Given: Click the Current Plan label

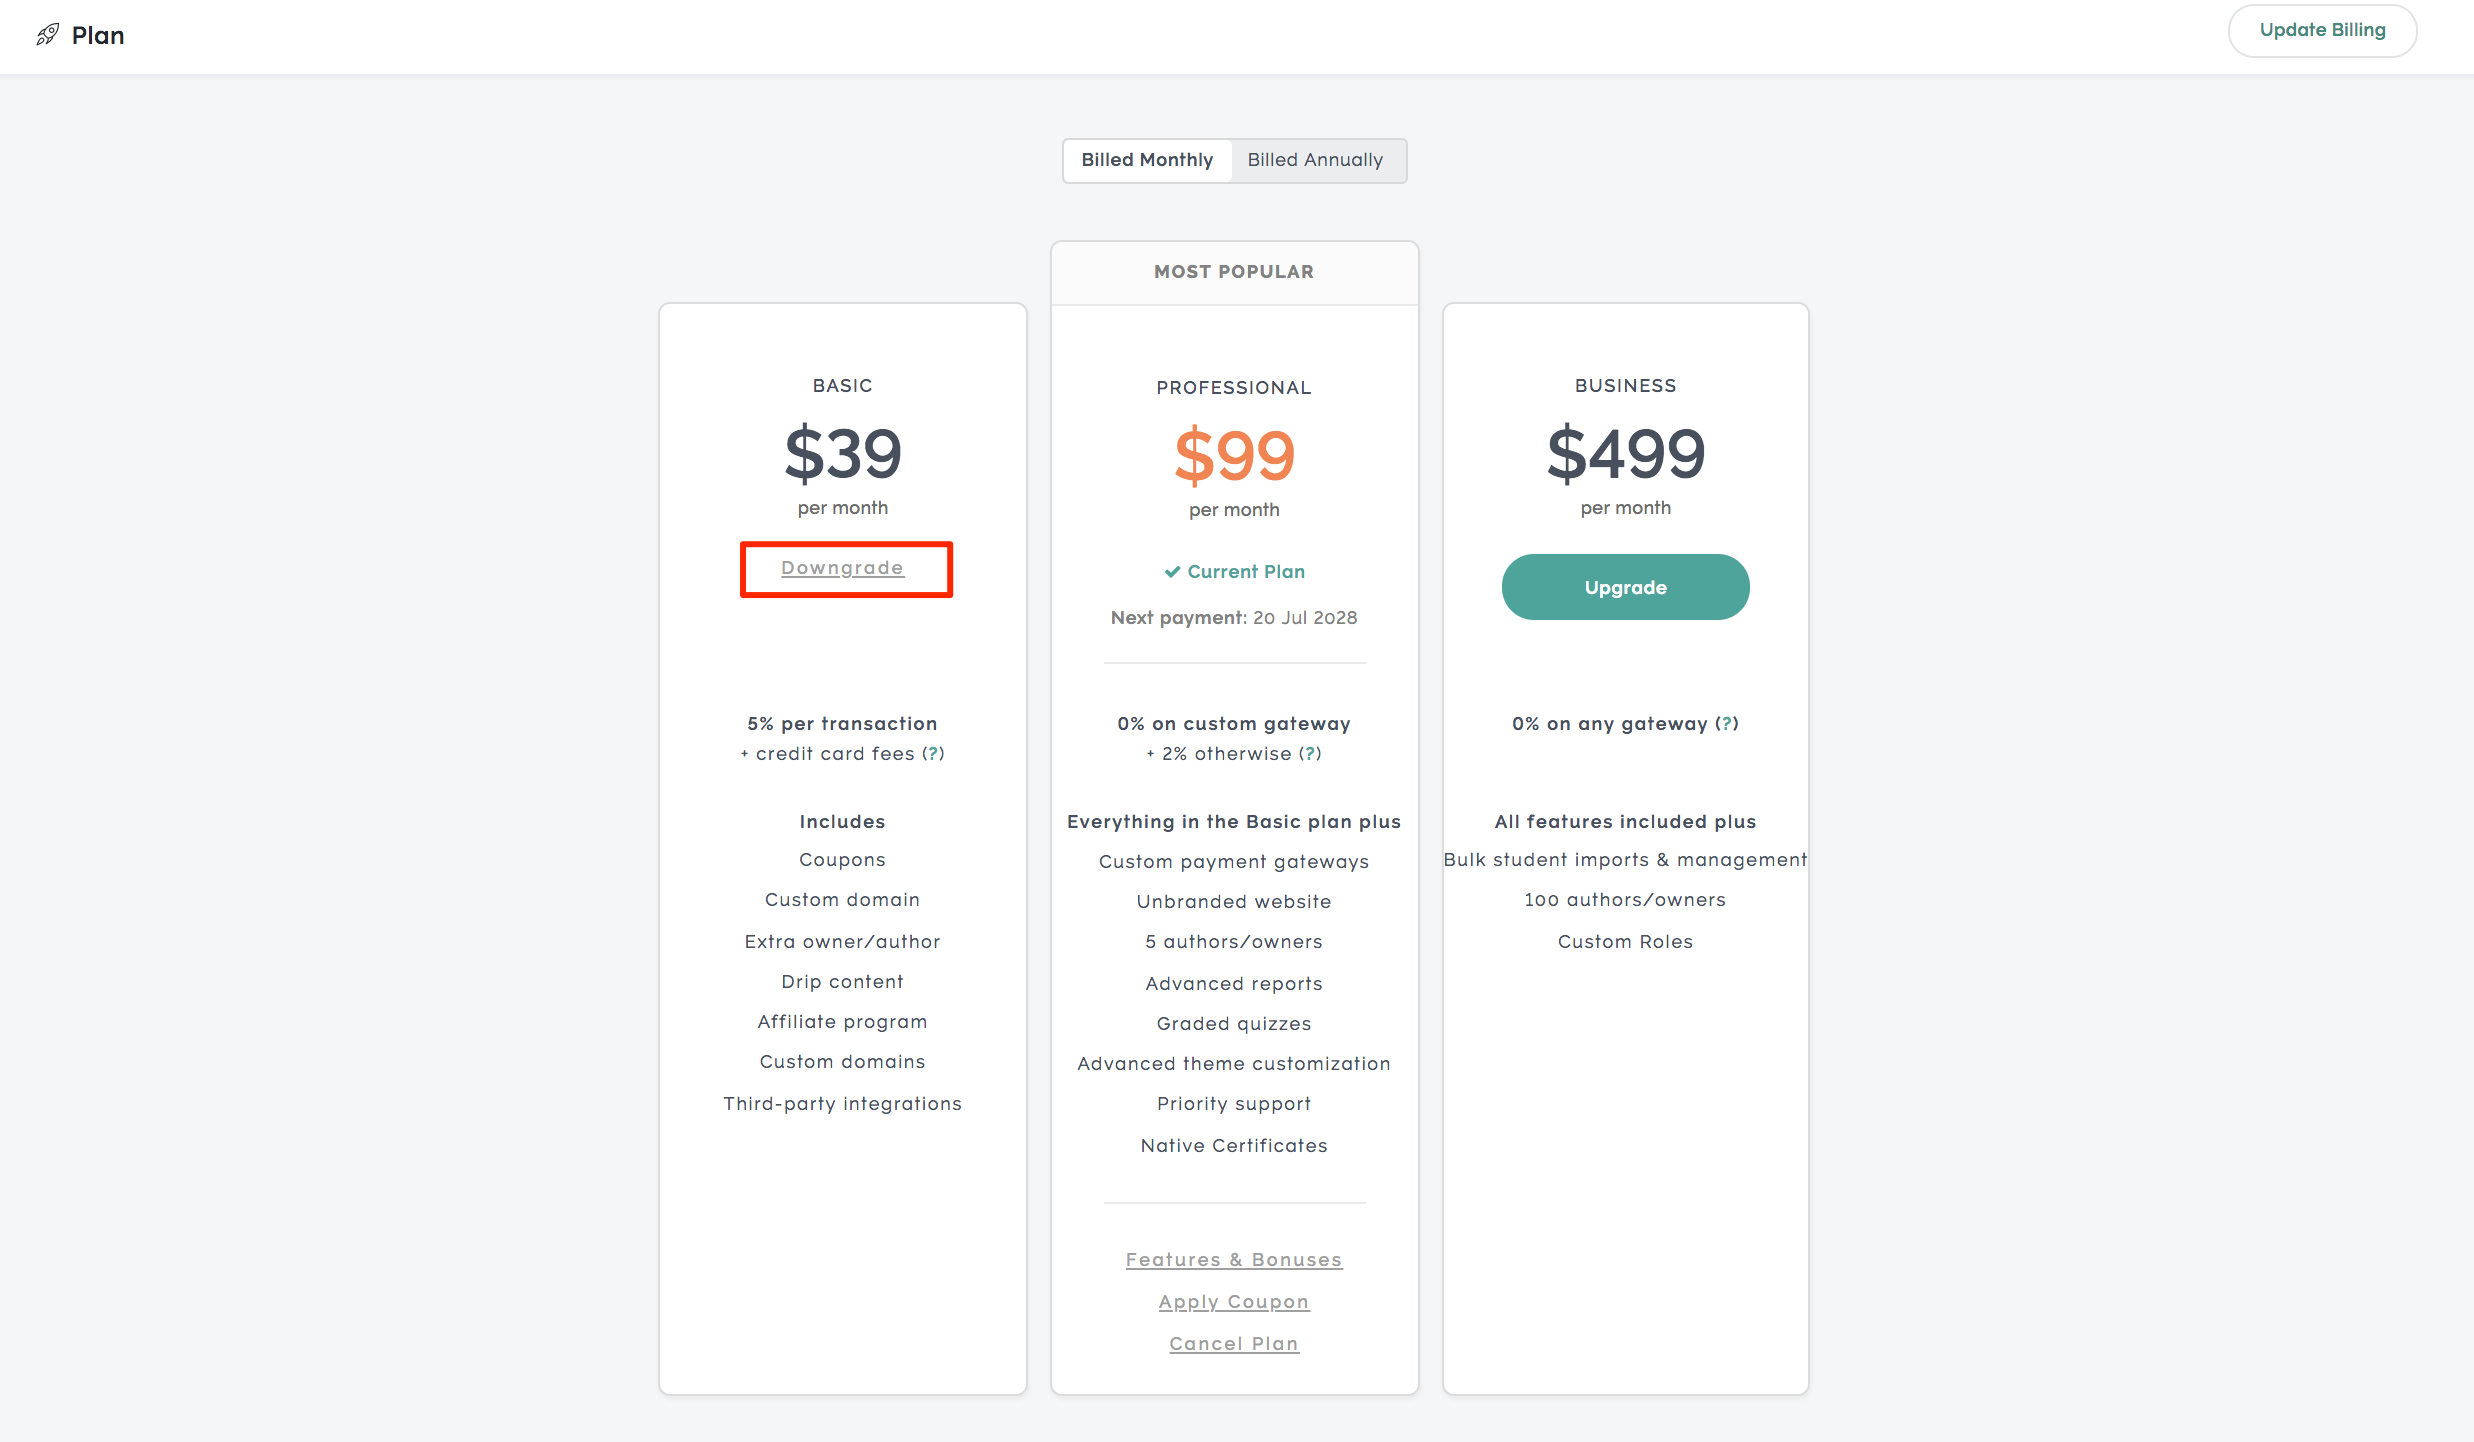Looking at the screenshot, I should pyautogui.click(x=1246, y=572).
